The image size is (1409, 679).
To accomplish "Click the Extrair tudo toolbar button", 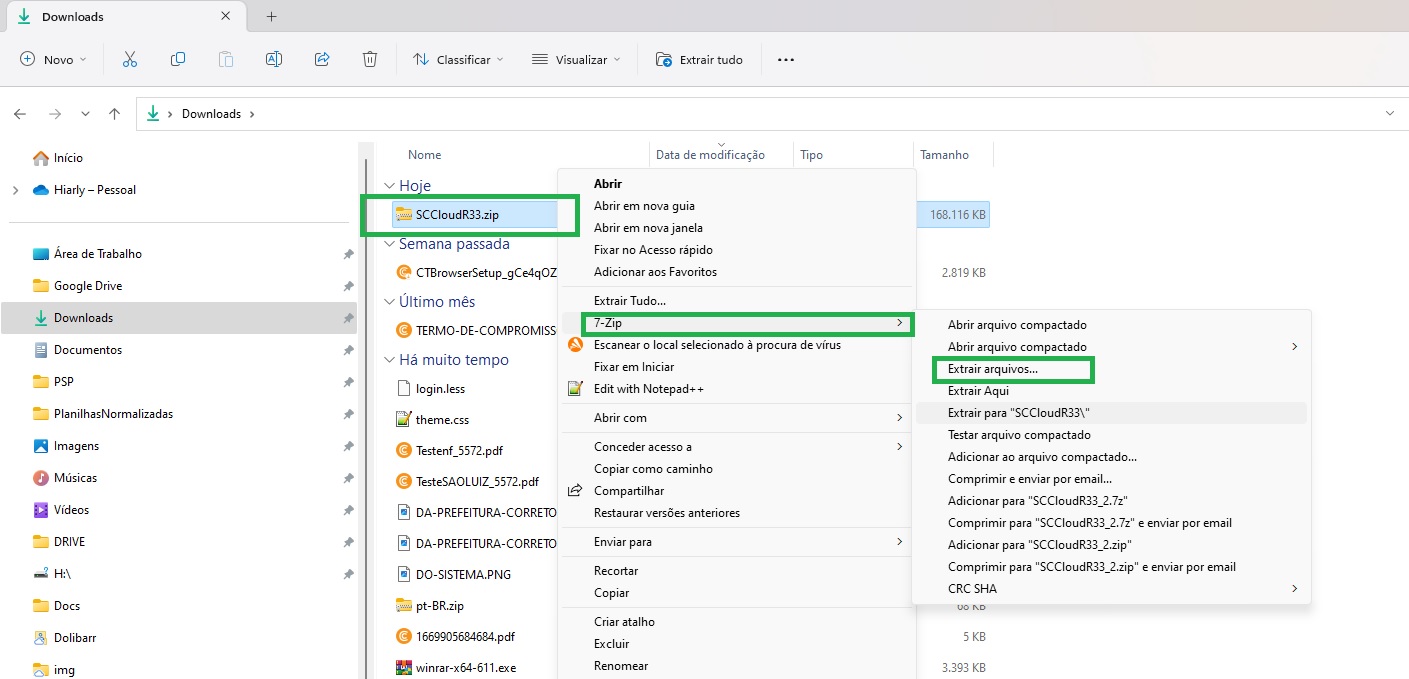I will pyautogui.click(x=699, y=60).
